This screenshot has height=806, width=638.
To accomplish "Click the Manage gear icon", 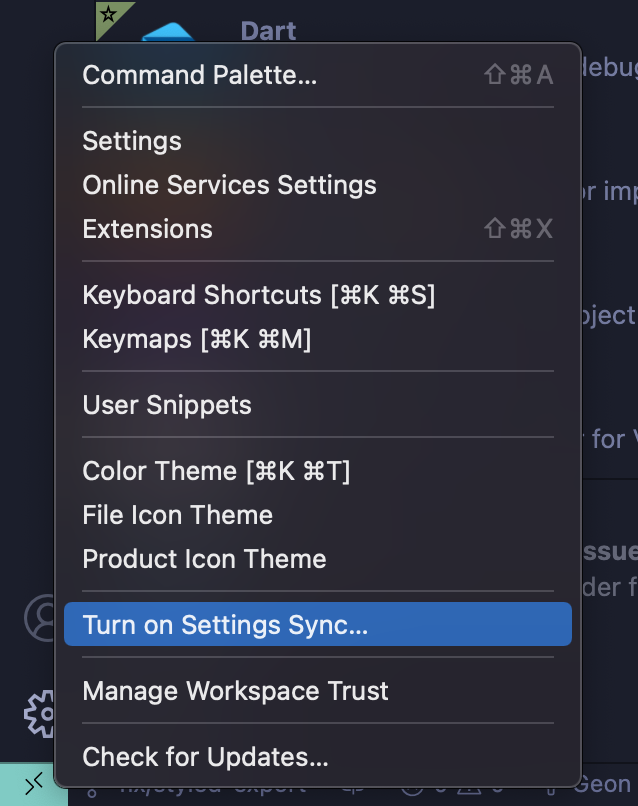I will point(40,714).
